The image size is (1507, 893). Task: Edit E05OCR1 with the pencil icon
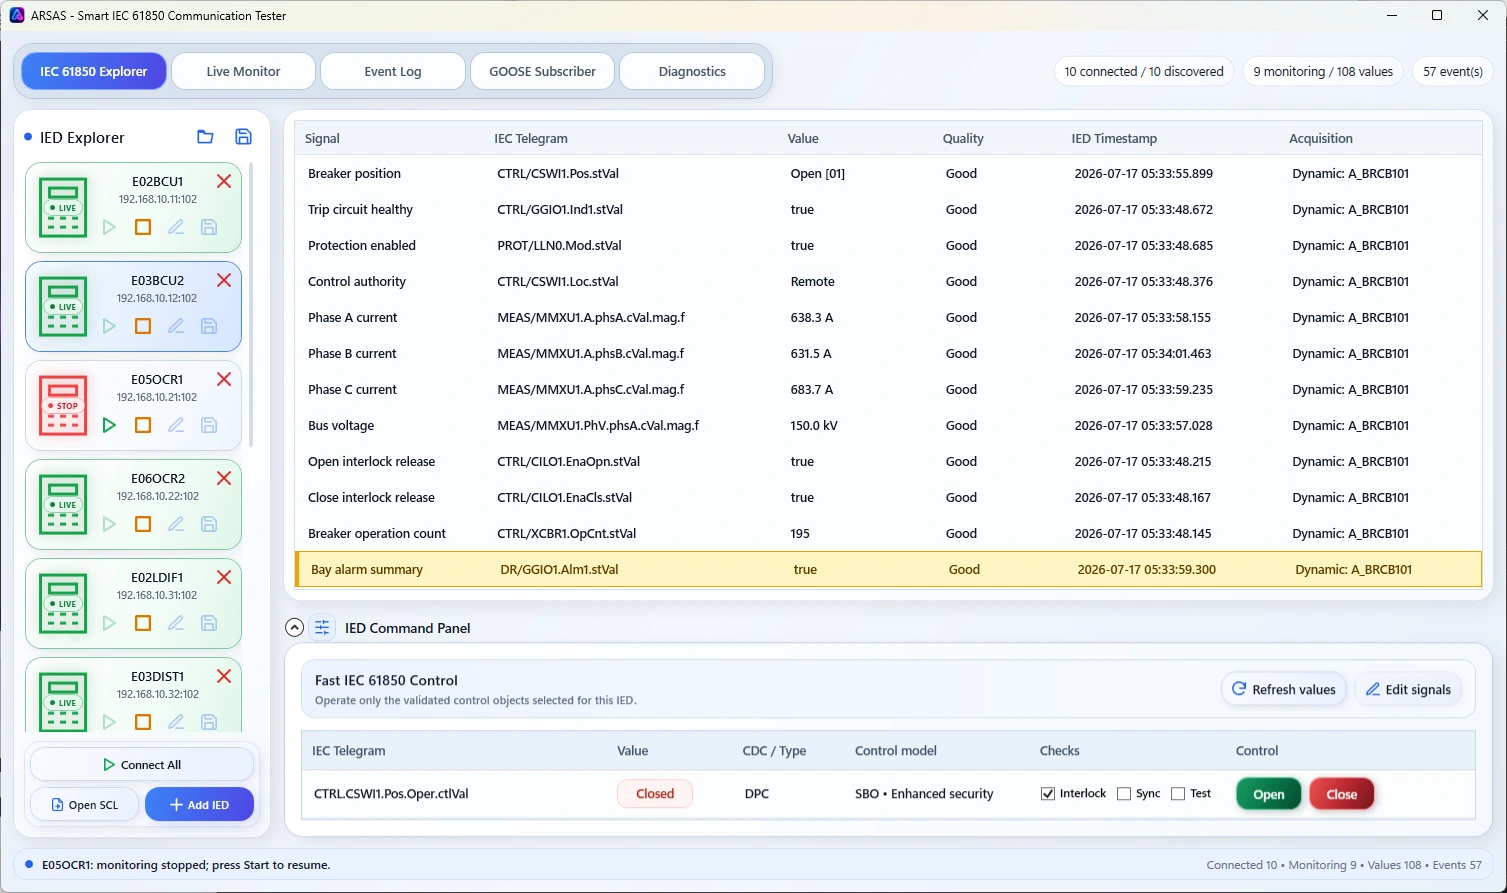pyautogui.click(x=176, y=425)
